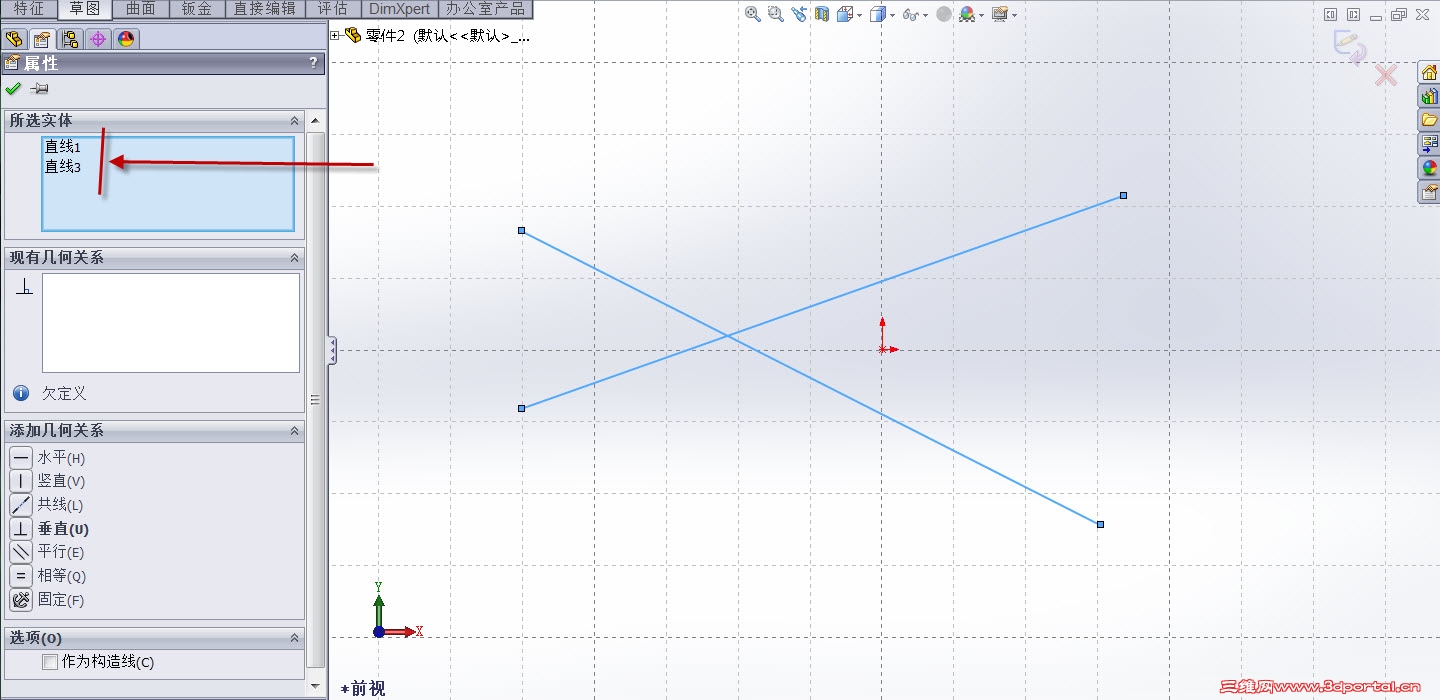Select 直线1 in selected entities list
This screenshot has width=1440, height=700.
point(63,147)
